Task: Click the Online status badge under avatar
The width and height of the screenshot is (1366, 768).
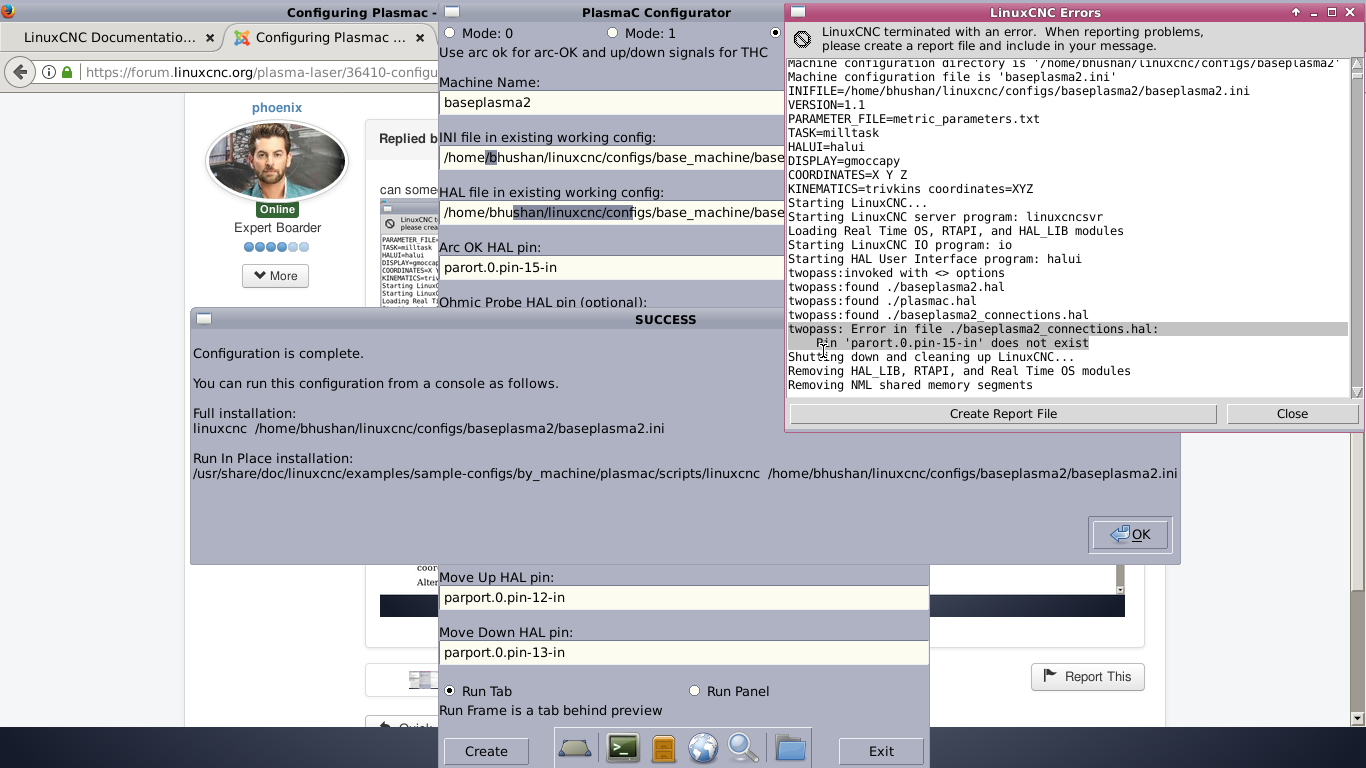Action: pyautogui.click(x=277, y=210)
